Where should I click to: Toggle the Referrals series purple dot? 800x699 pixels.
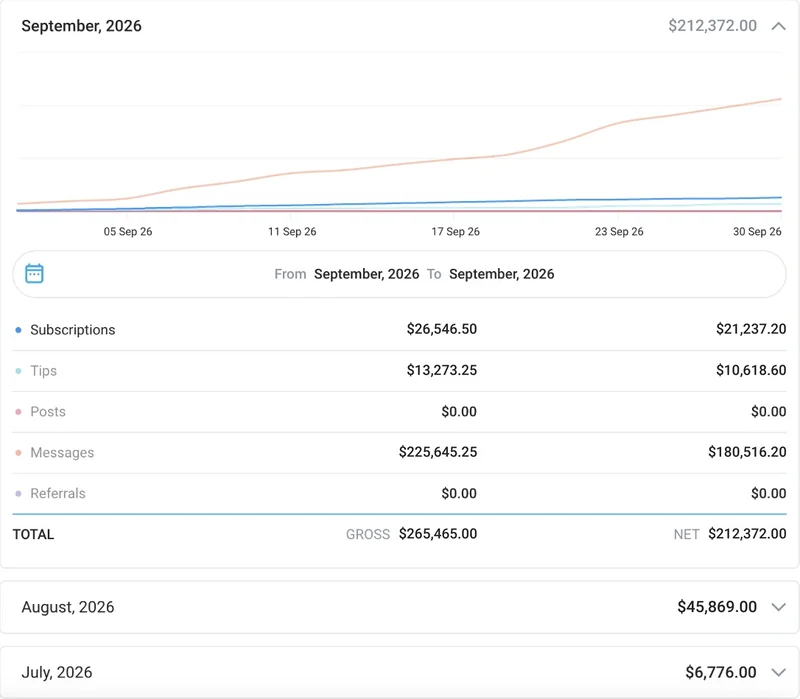(18, 493)
